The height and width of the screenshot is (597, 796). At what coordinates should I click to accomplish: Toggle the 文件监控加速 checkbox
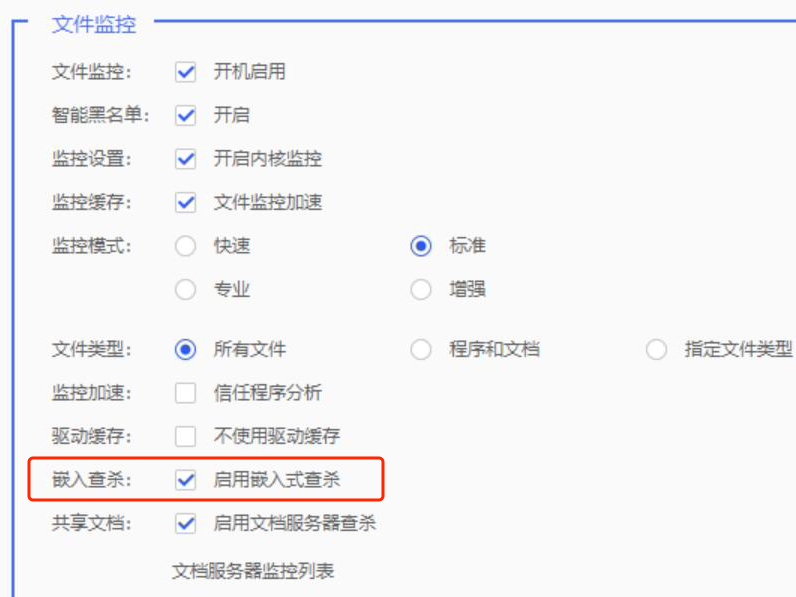click(x=185, y=202)
